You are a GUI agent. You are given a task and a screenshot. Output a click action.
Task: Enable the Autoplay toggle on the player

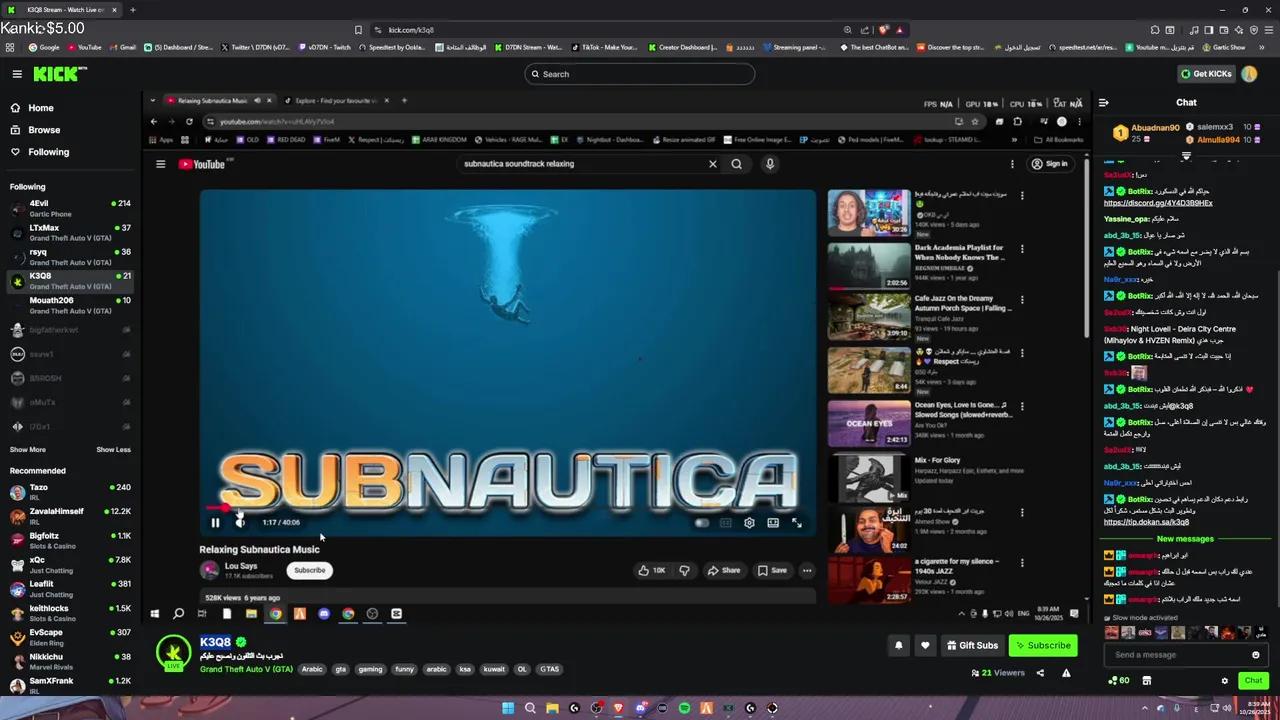click(703, 522)
